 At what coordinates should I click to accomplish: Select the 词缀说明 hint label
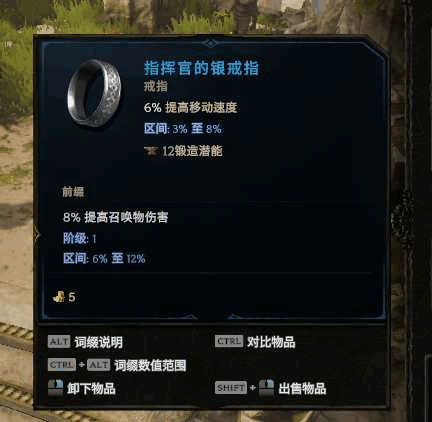point(99,342)
